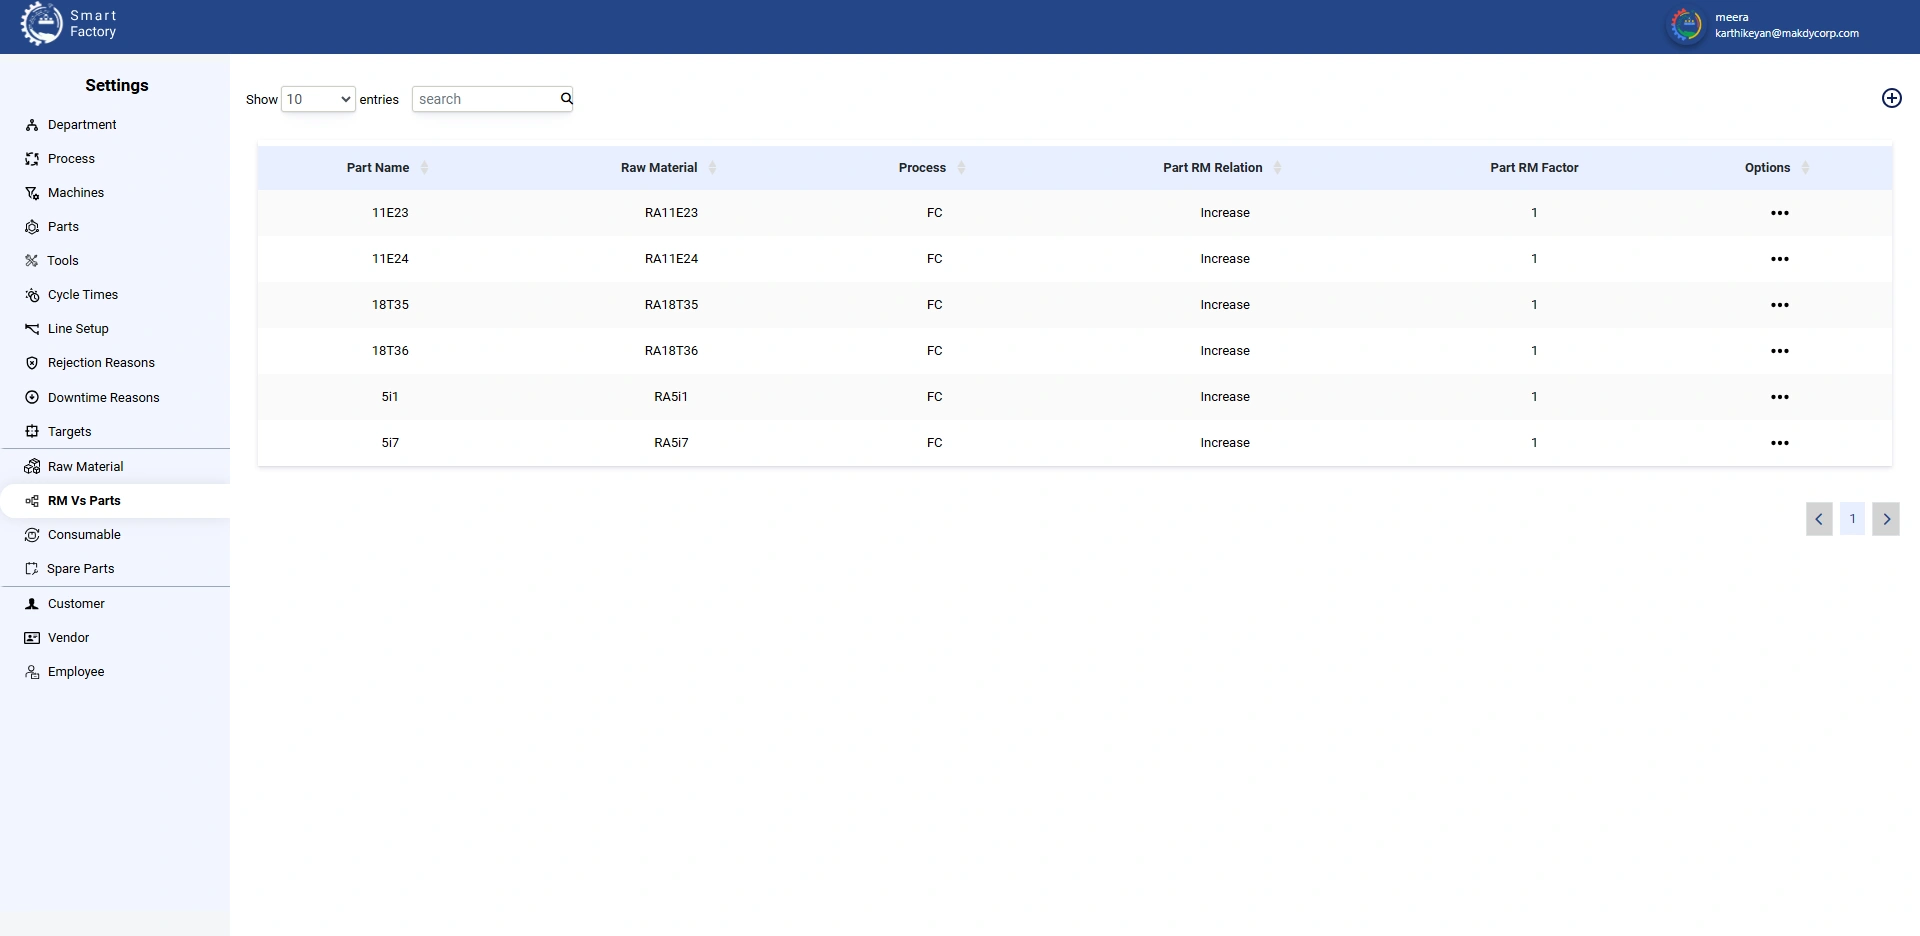Sort by Part RM Relation arrows
Screen dimensions: 1920x936
tap(1277, 168)
